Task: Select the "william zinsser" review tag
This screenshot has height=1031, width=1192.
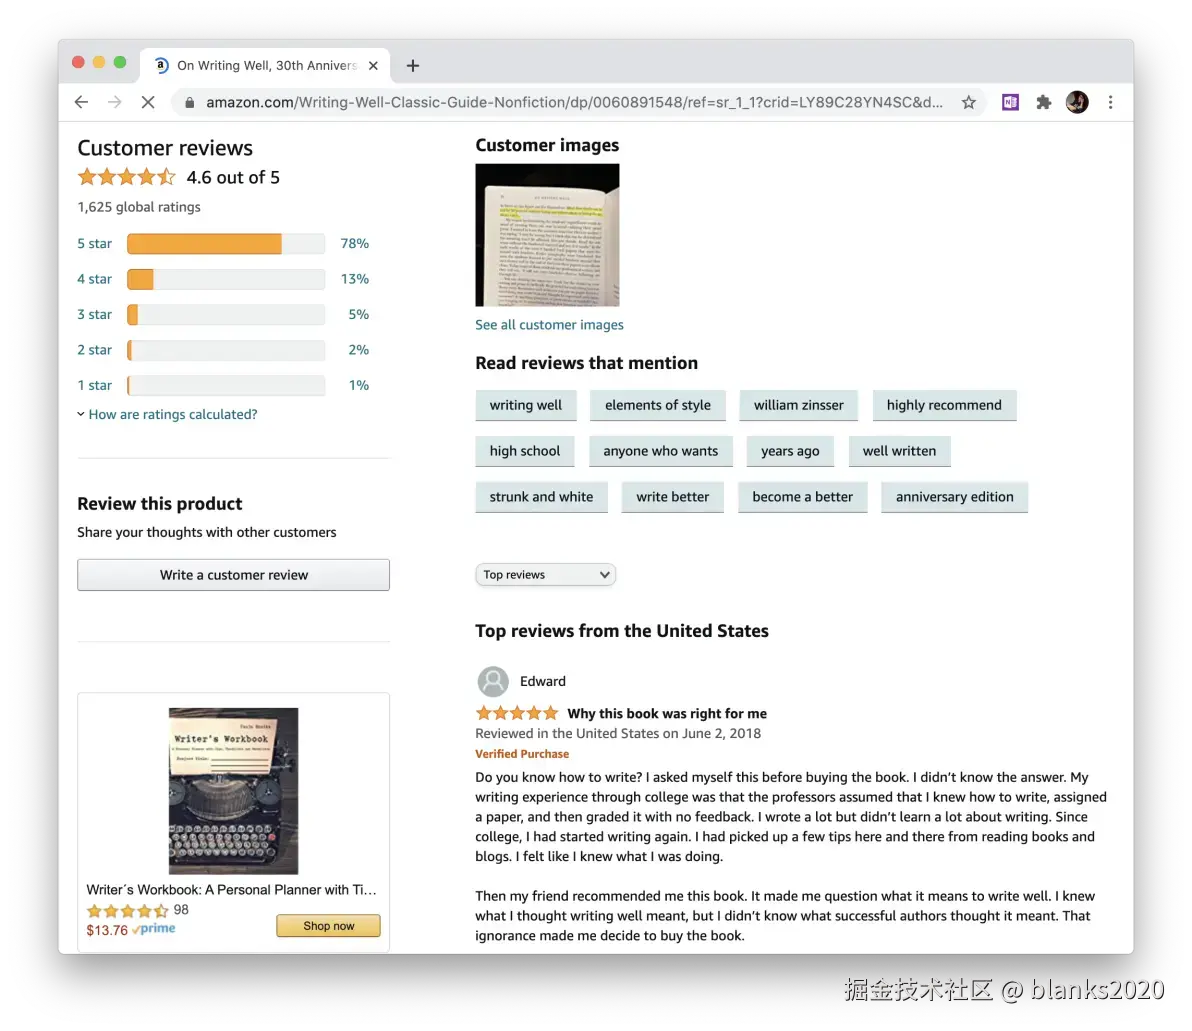Action: [x=798, y=405]
